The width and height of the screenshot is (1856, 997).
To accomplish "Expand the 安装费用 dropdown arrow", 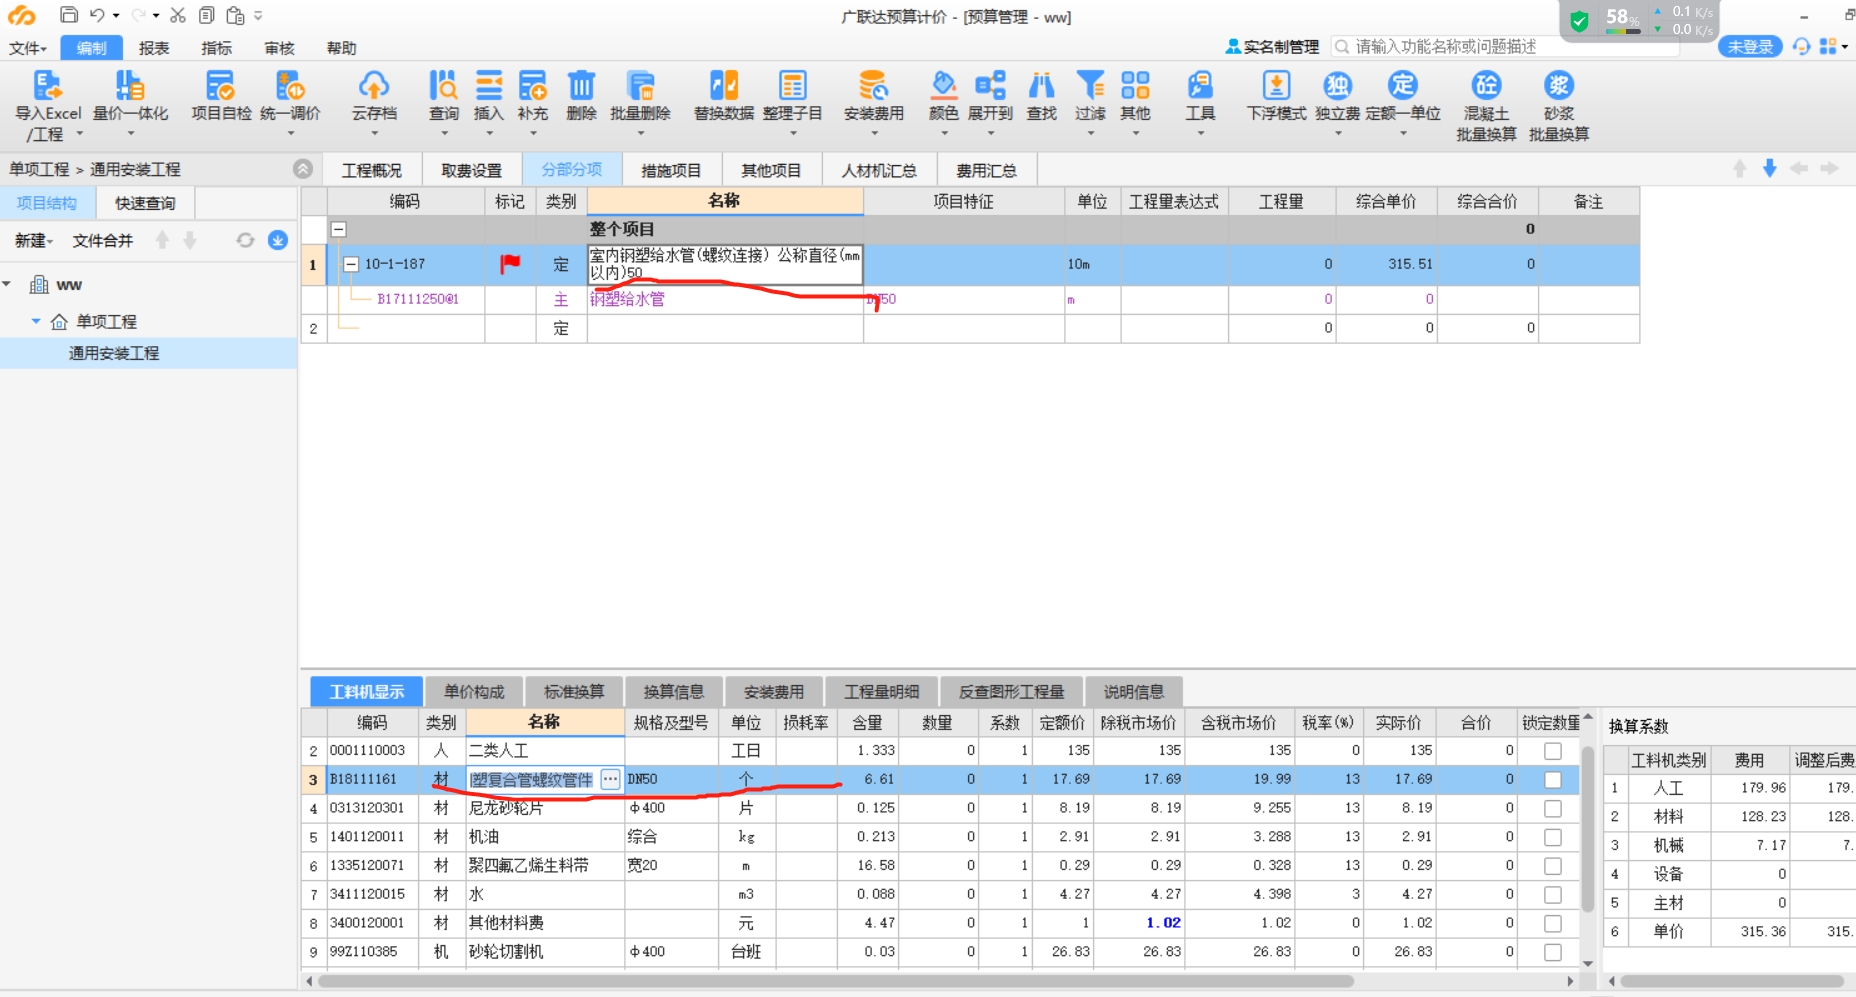I will click(x=874, y=134).
